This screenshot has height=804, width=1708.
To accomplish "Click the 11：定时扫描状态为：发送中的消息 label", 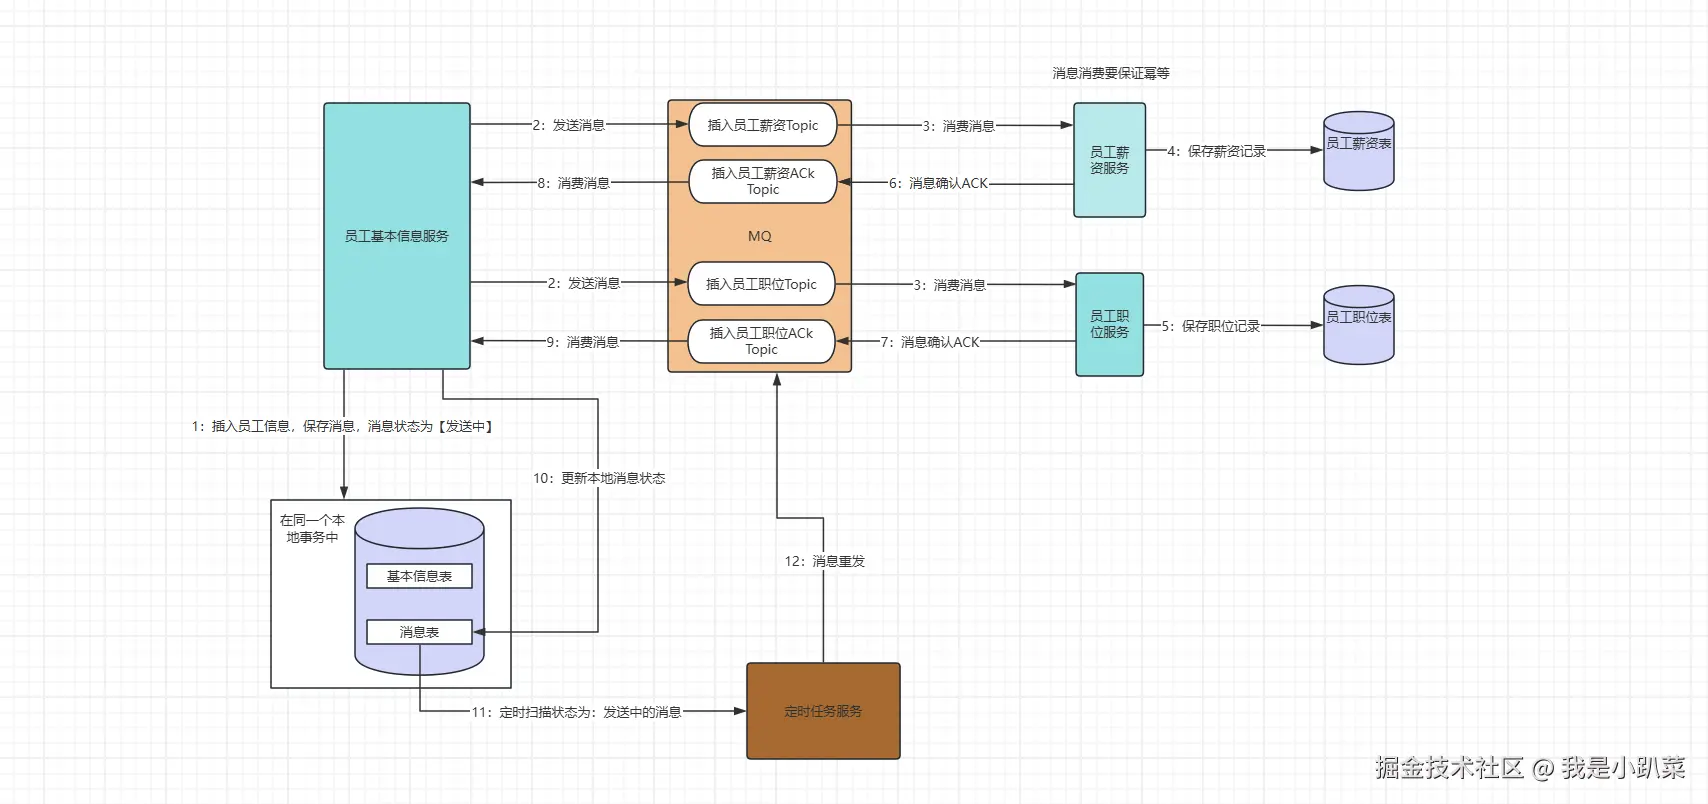I will 576,712.
